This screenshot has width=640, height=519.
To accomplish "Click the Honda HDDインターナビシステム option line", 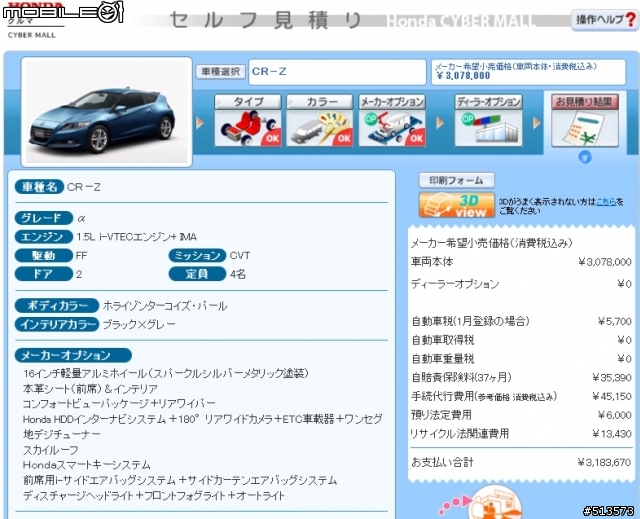I will (x=202, y=426).
